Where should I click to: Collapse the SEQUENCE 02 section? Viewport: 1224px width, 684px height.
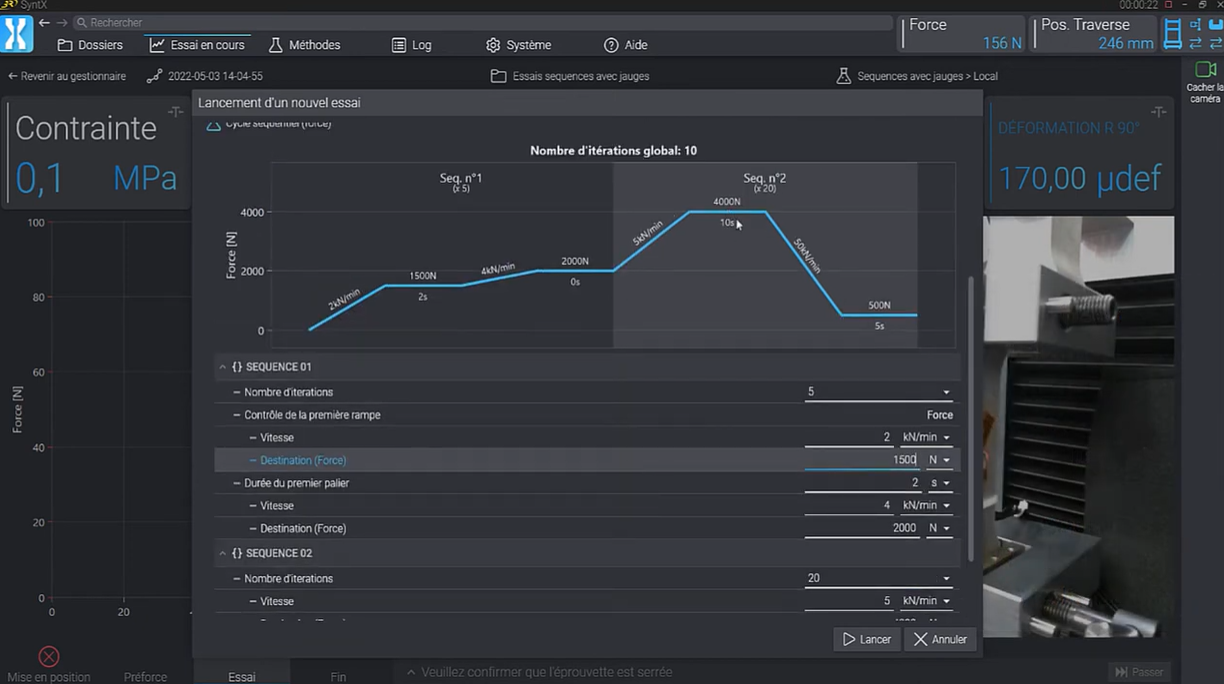pos(223,553)
